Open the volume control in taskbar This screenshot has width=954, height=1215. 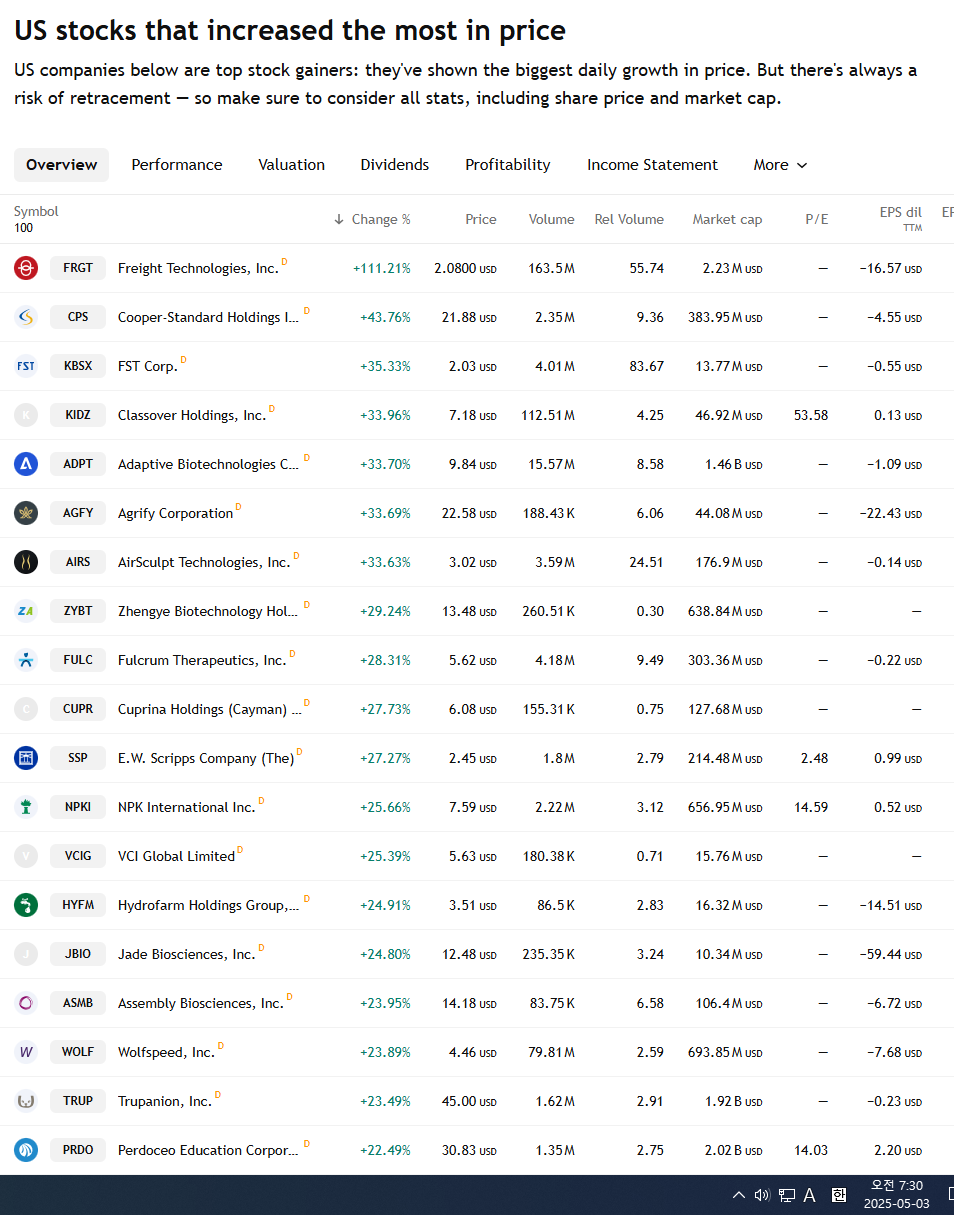[x=762, y=1195]
